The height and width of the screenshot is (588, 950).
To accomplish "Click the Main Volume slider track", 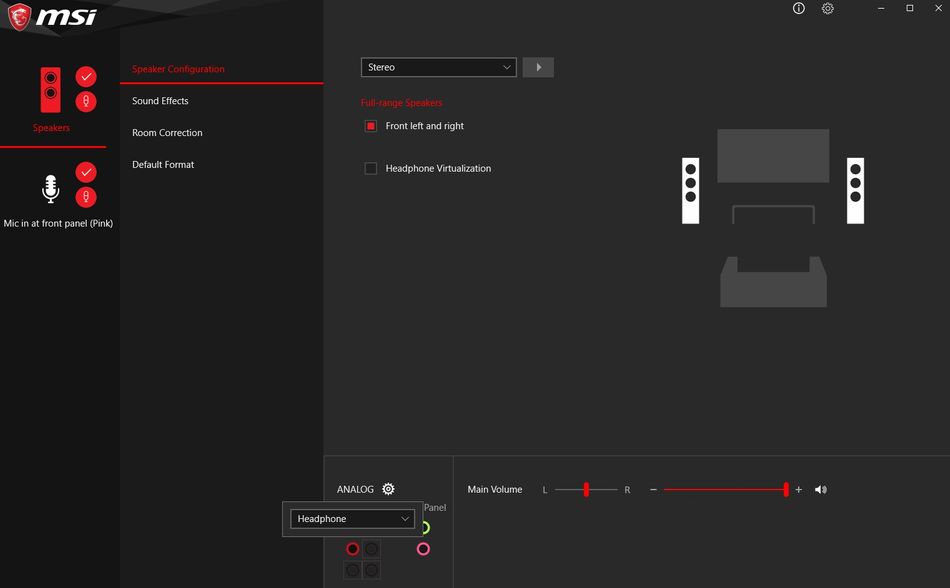I will click(724, 490).
